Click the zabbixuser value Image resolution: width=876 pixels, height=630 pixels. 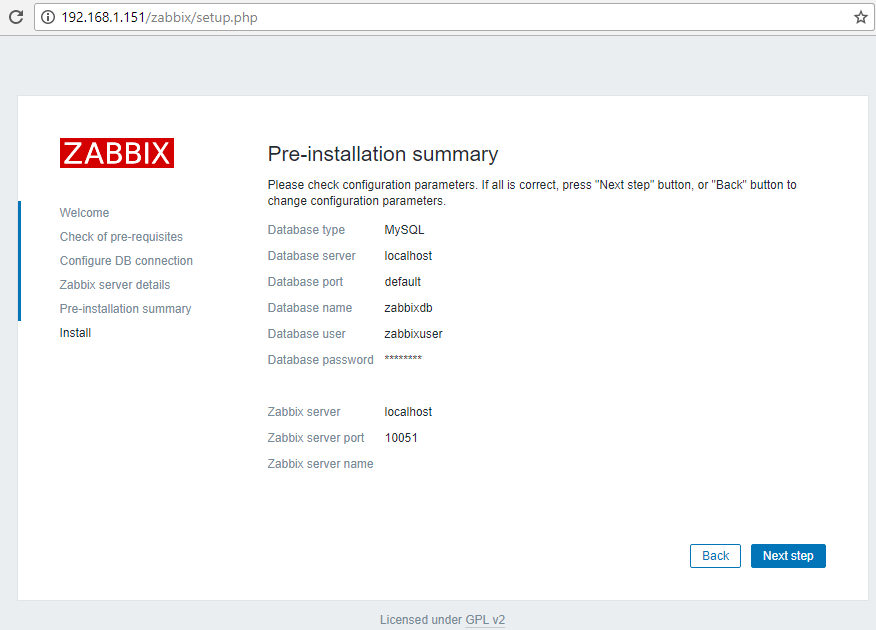413,334
